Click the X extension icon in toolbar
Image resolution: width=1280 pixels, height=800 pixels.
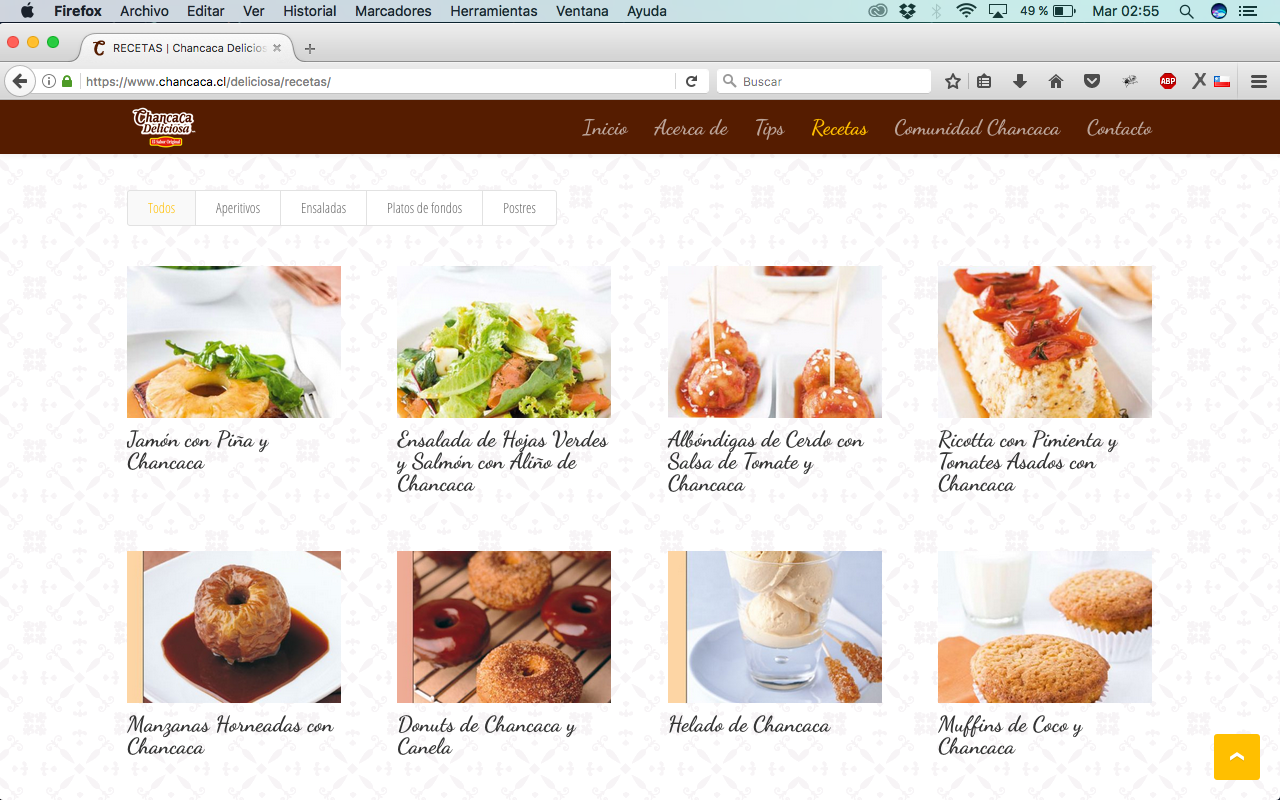click(x=1199, y=81)
